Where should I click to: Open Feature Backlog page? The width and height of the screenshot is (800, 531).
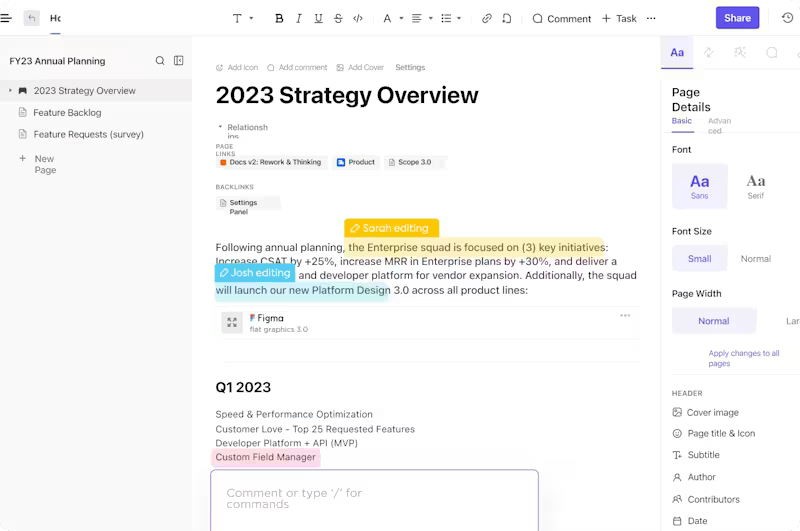tap(67, 113)
